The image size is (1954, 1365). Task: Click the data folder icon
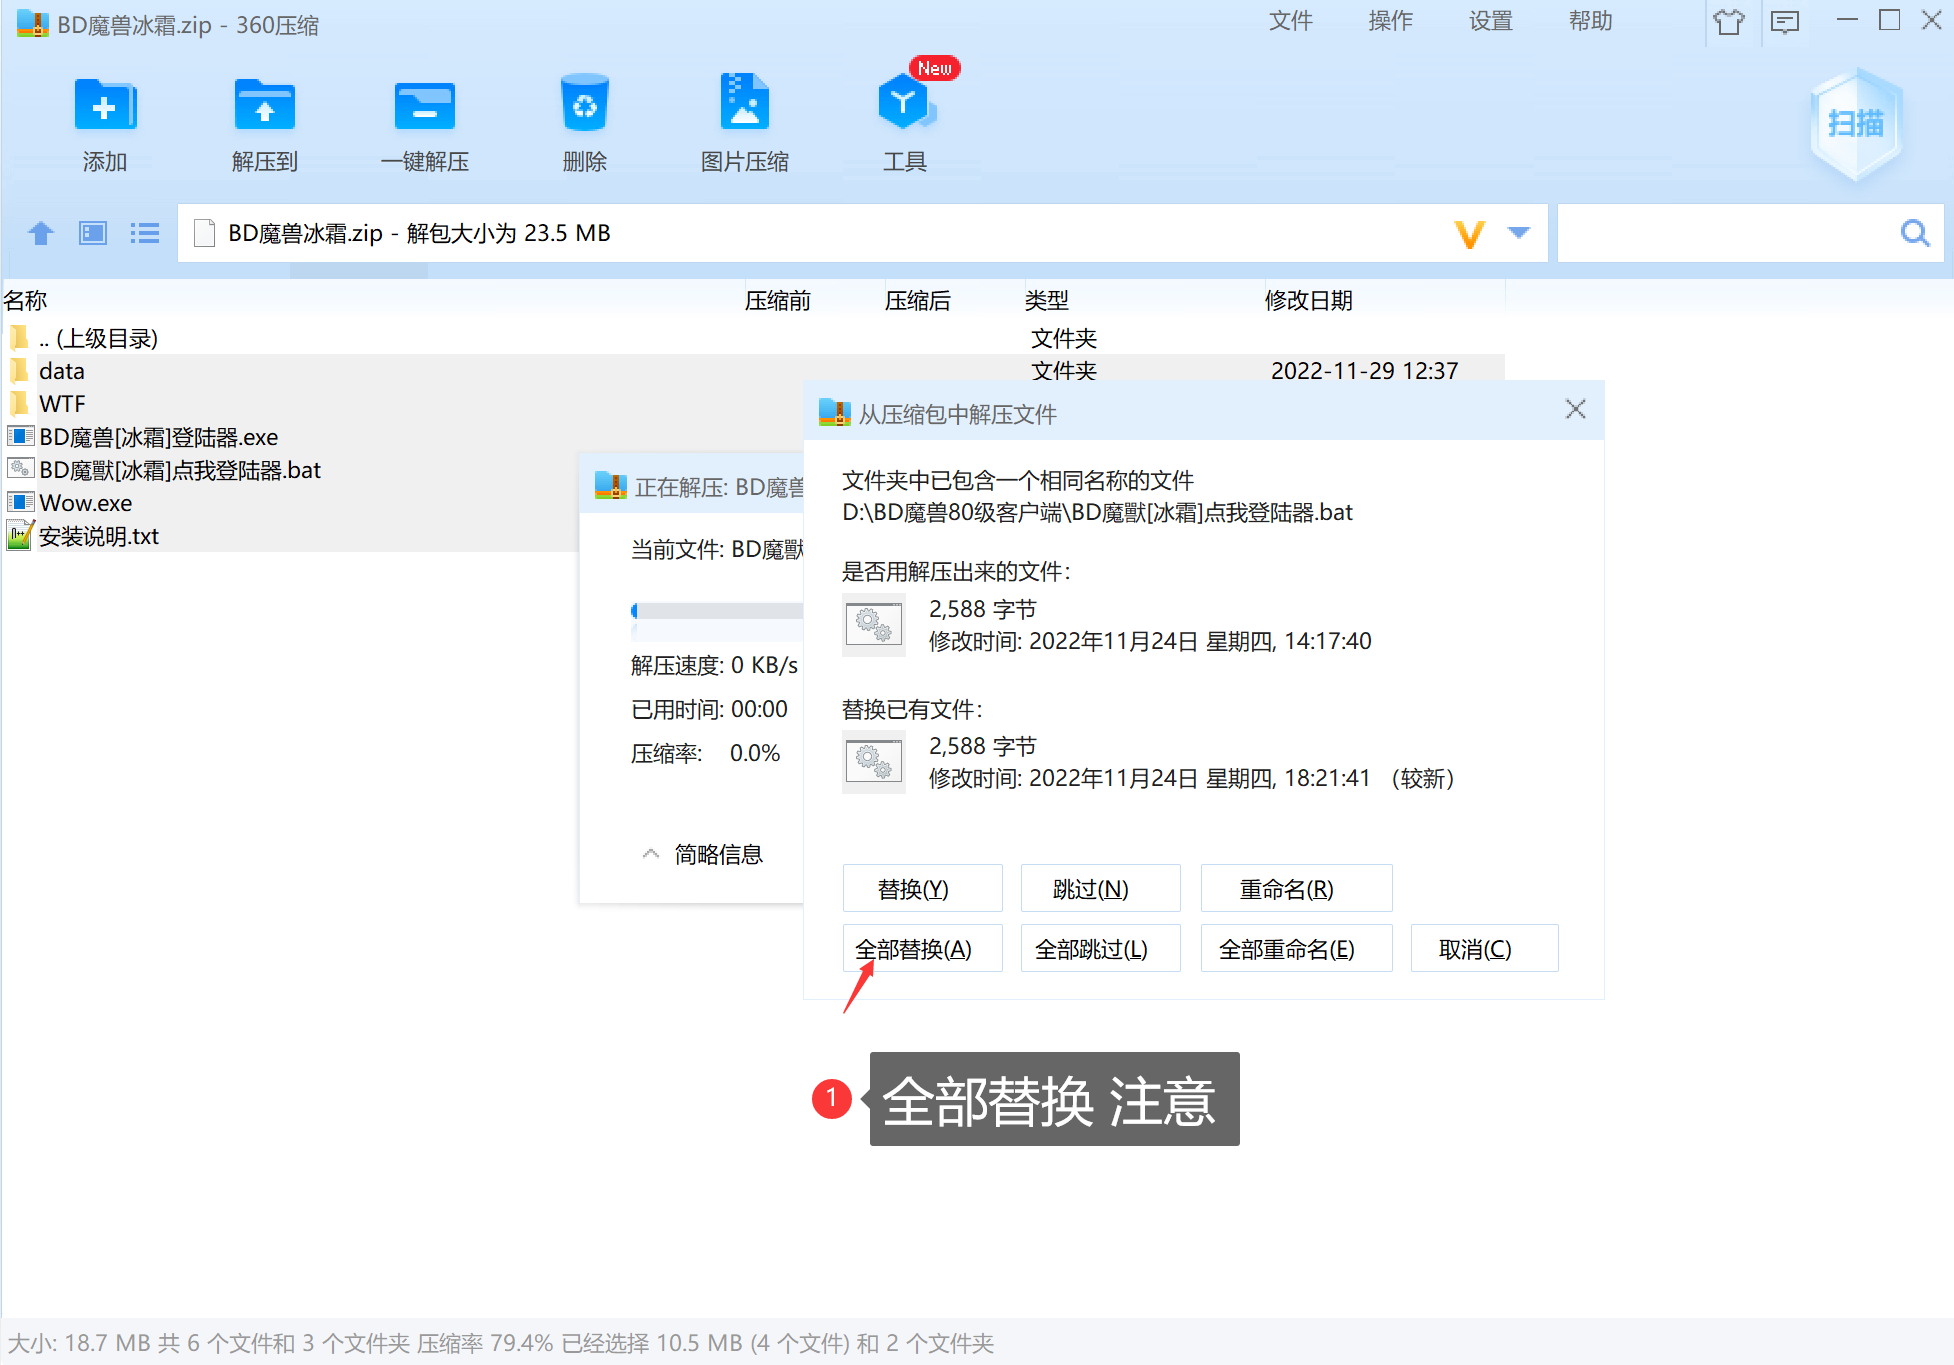tap(19, 371)
